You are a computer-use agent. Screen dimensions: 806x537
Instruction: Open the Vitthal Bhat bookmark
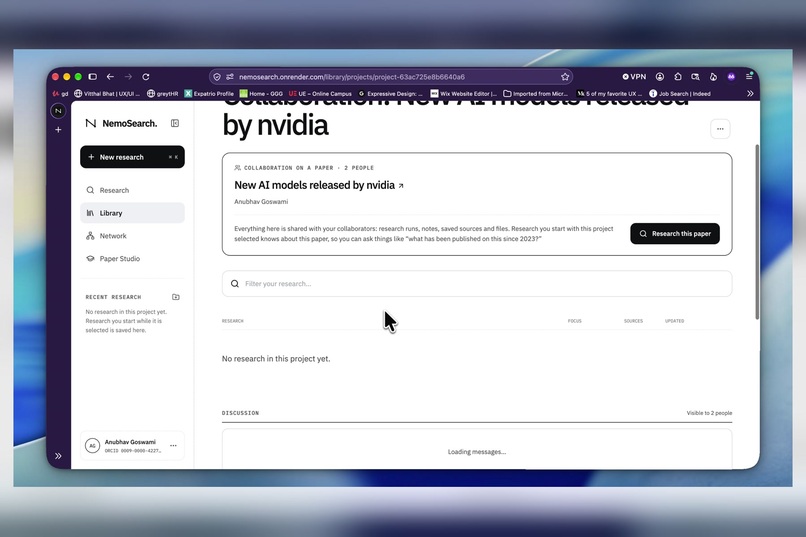[107, 94]
